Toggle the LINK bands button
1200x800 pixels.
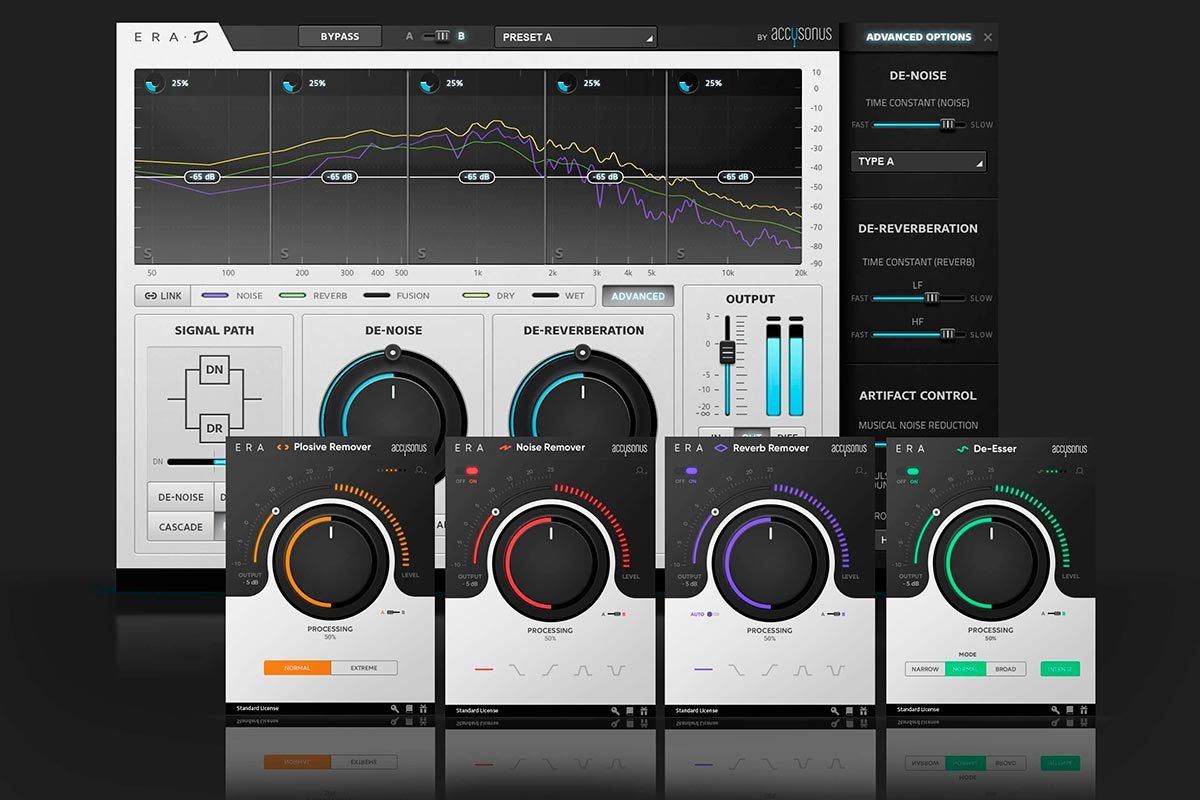[x=163, y=296]
